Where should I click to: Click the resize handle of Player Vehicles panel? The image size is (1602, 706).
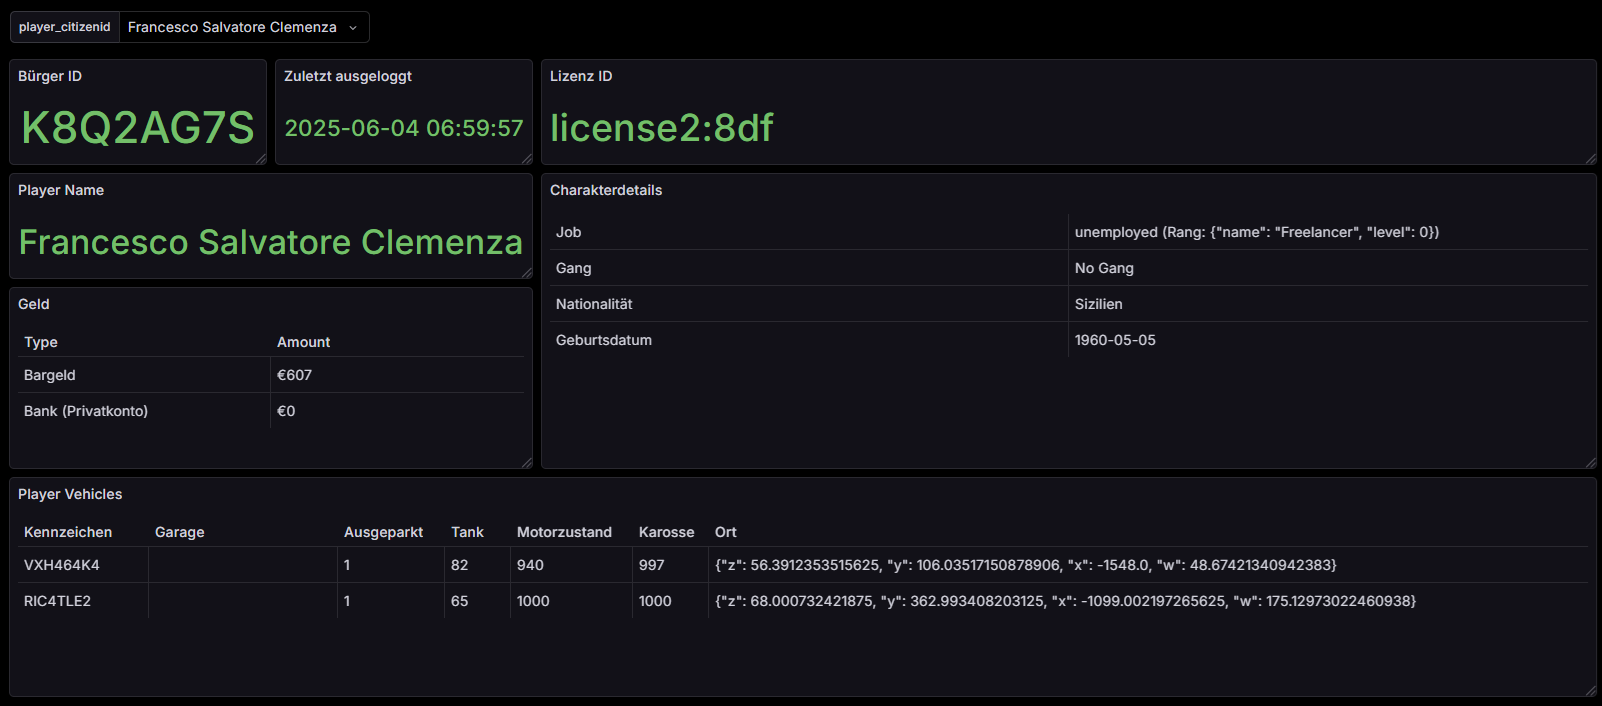[1590, 691]
